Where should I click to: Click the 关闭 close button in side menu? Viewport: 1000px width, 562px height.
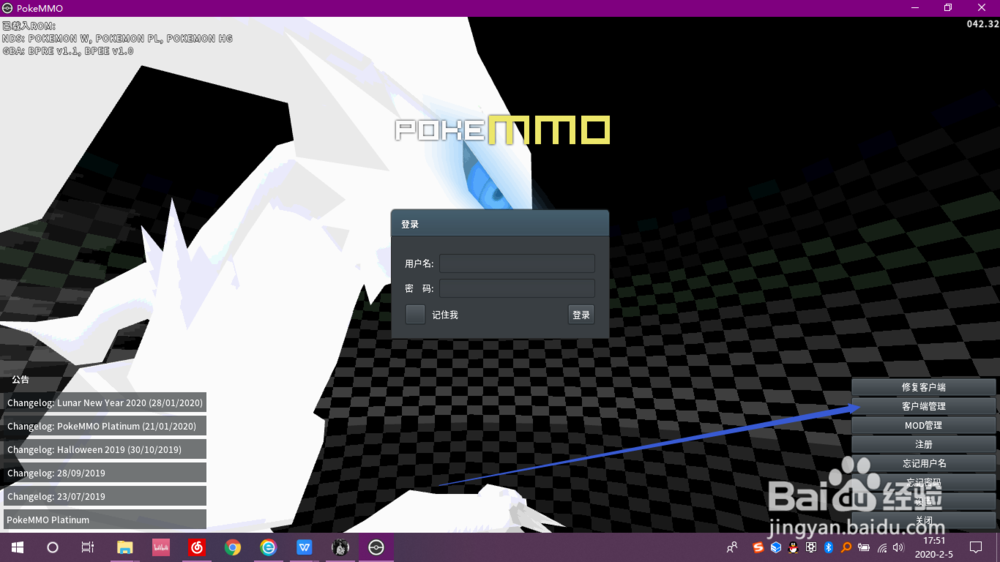pos(923,521)
